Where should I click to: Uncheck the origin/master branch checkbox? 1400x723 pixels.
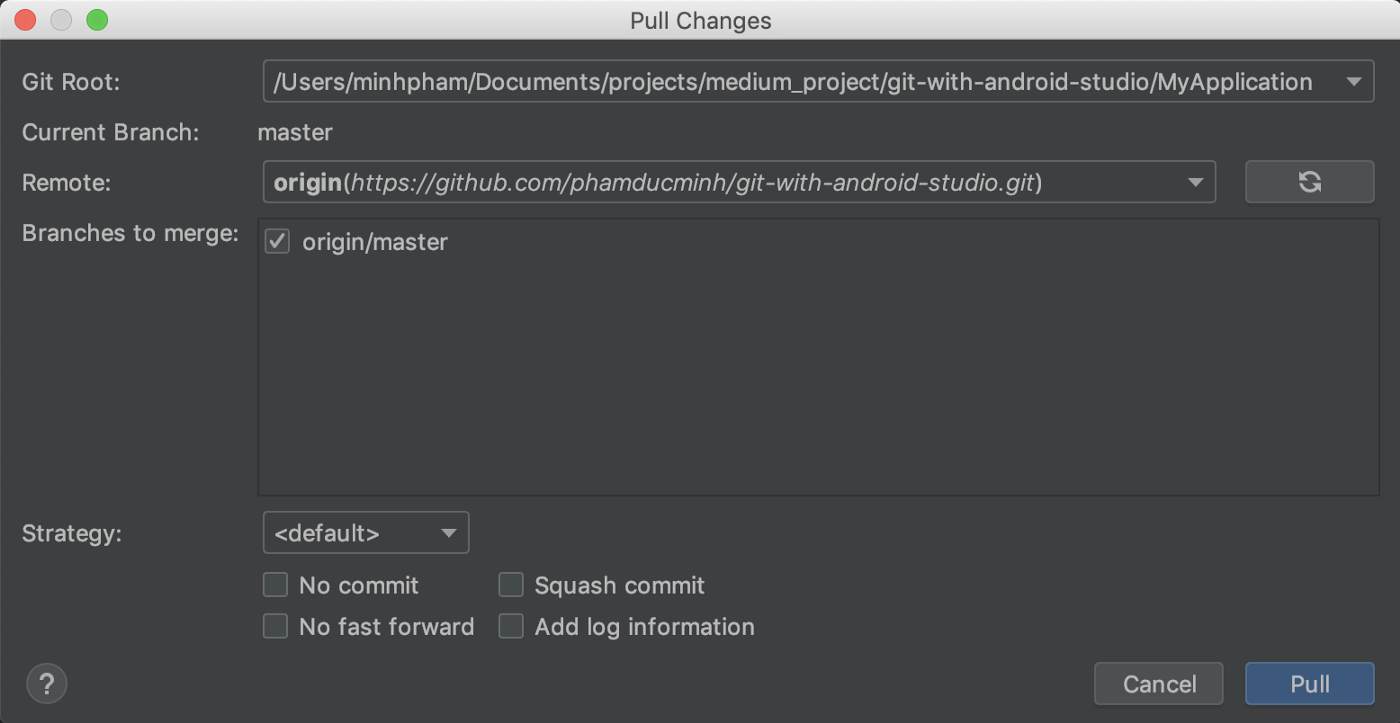tap(277, 242)
